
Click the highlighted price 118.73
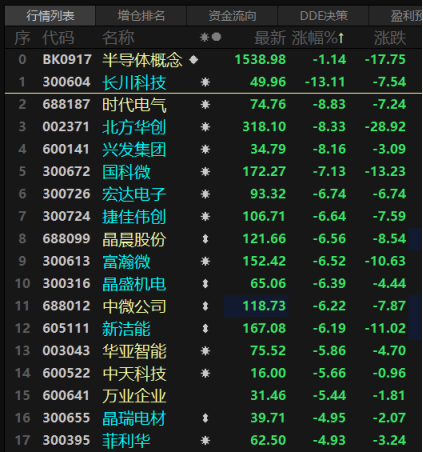[264, 306]
